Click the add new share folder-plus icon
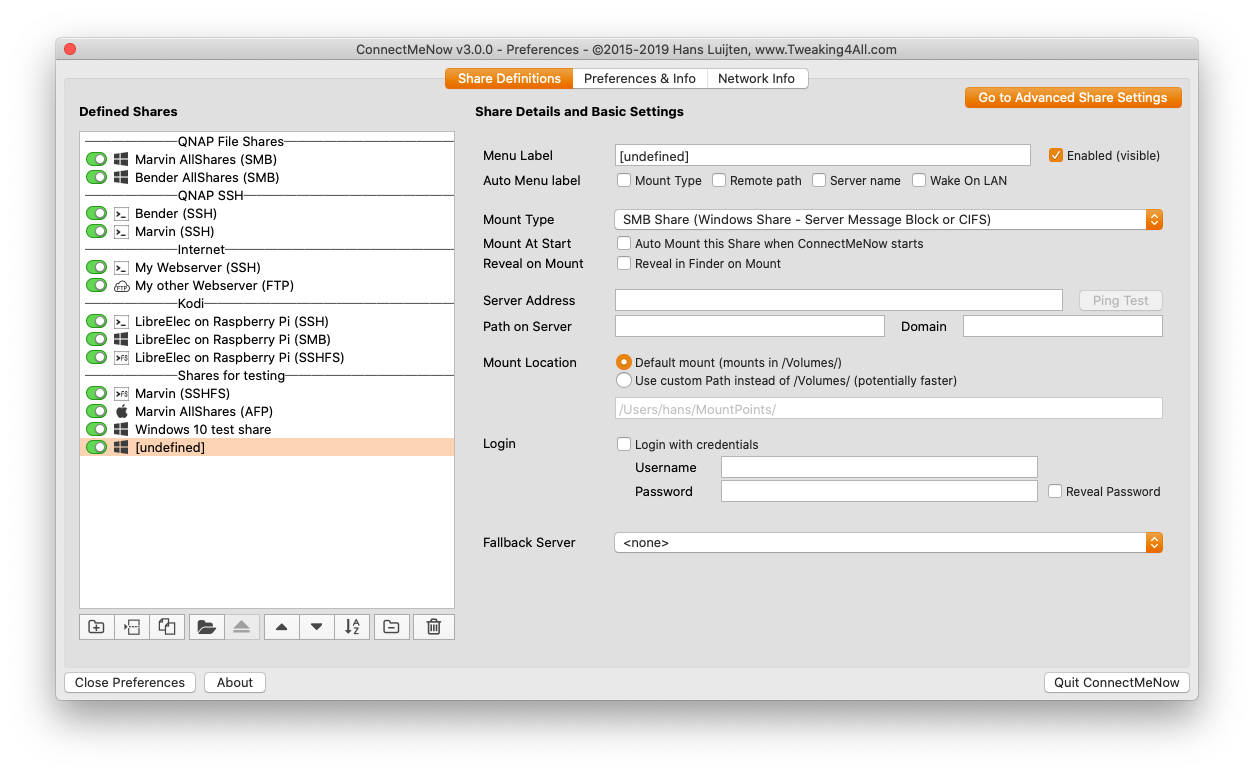The height and width of the screenshot is (774, 1254). [97, 627]
